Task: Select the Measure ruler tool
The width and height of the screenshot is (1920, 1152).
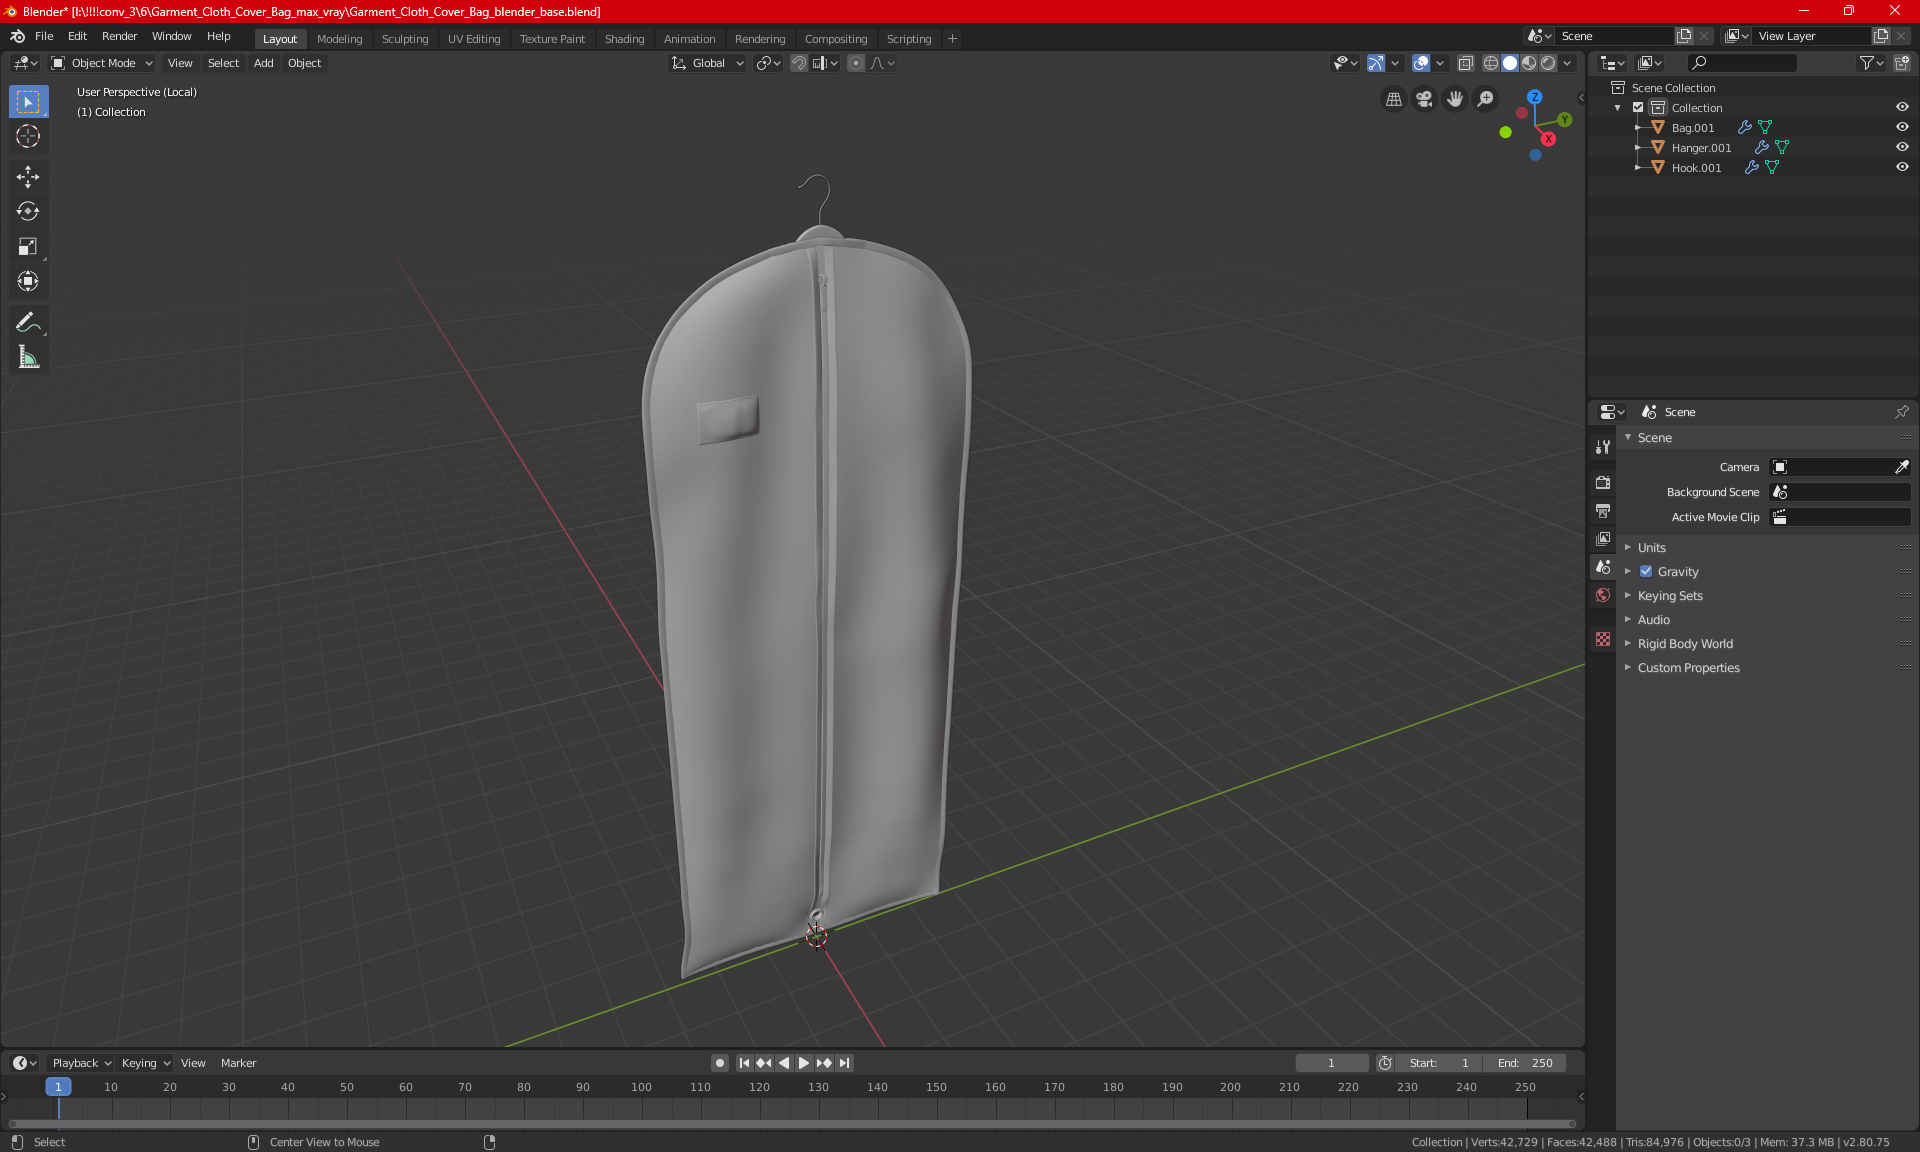Action: [28, 357]
